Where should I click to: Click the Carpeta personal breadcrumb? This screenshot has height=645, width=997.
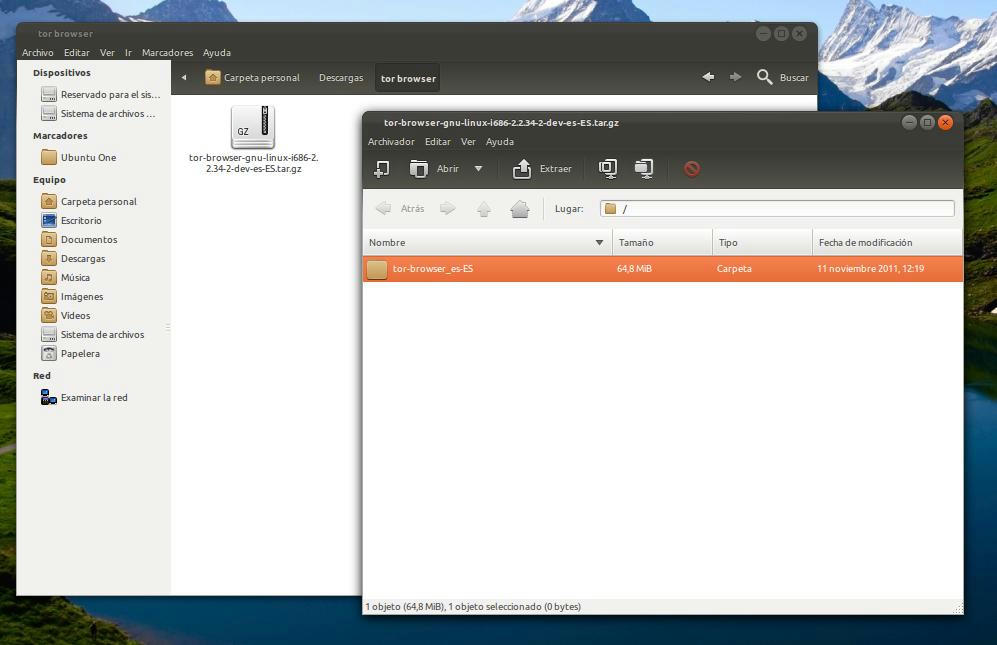coord(252,78)
